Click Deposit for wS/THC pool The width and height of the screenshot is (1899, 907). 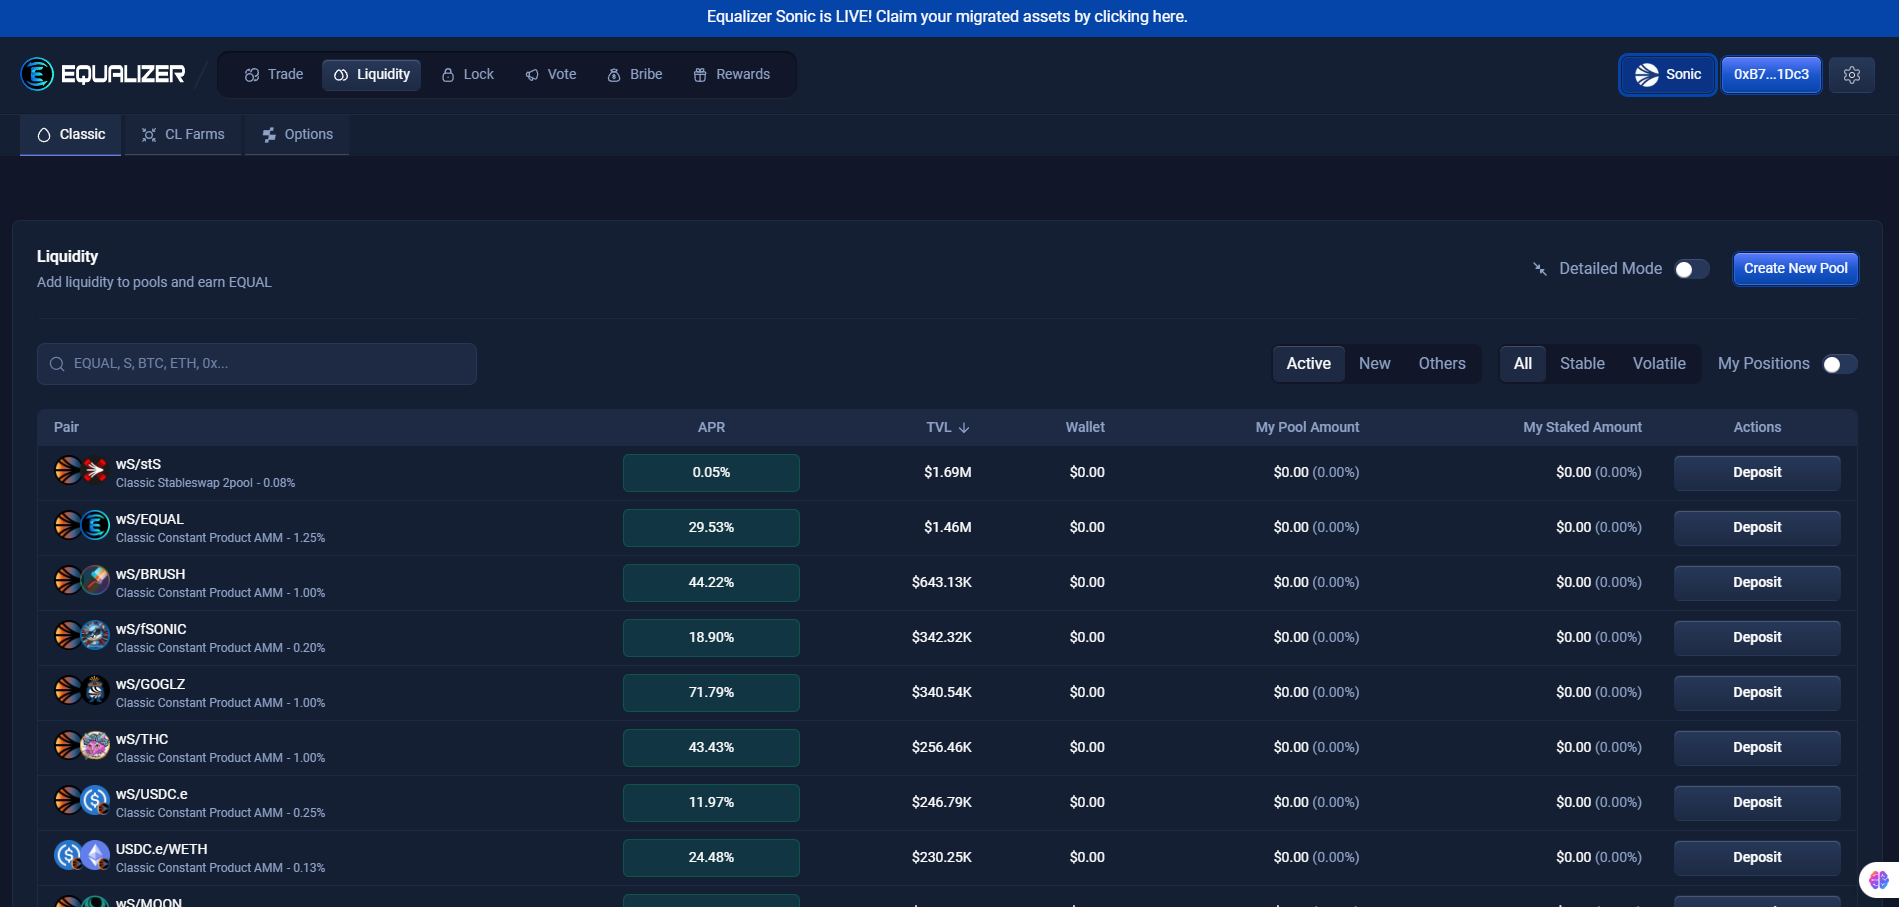tap(1757, 748)
